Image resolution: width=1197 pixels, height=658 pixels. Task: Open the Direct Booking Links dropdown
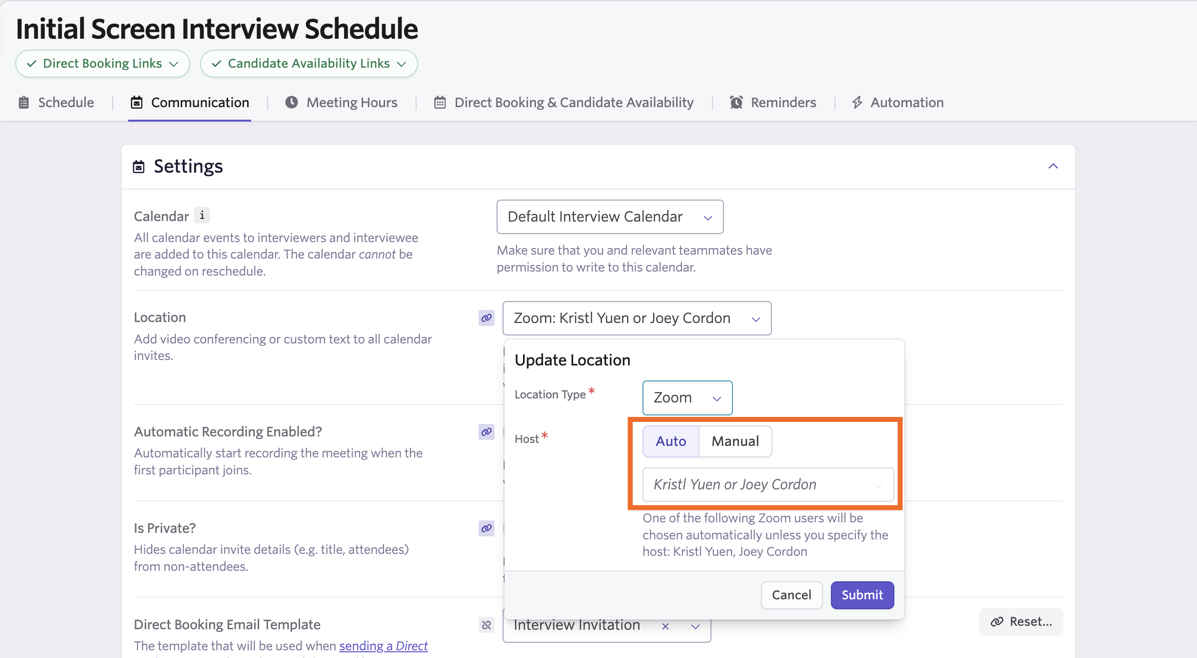pyautogui.click(x=103, y=64)
